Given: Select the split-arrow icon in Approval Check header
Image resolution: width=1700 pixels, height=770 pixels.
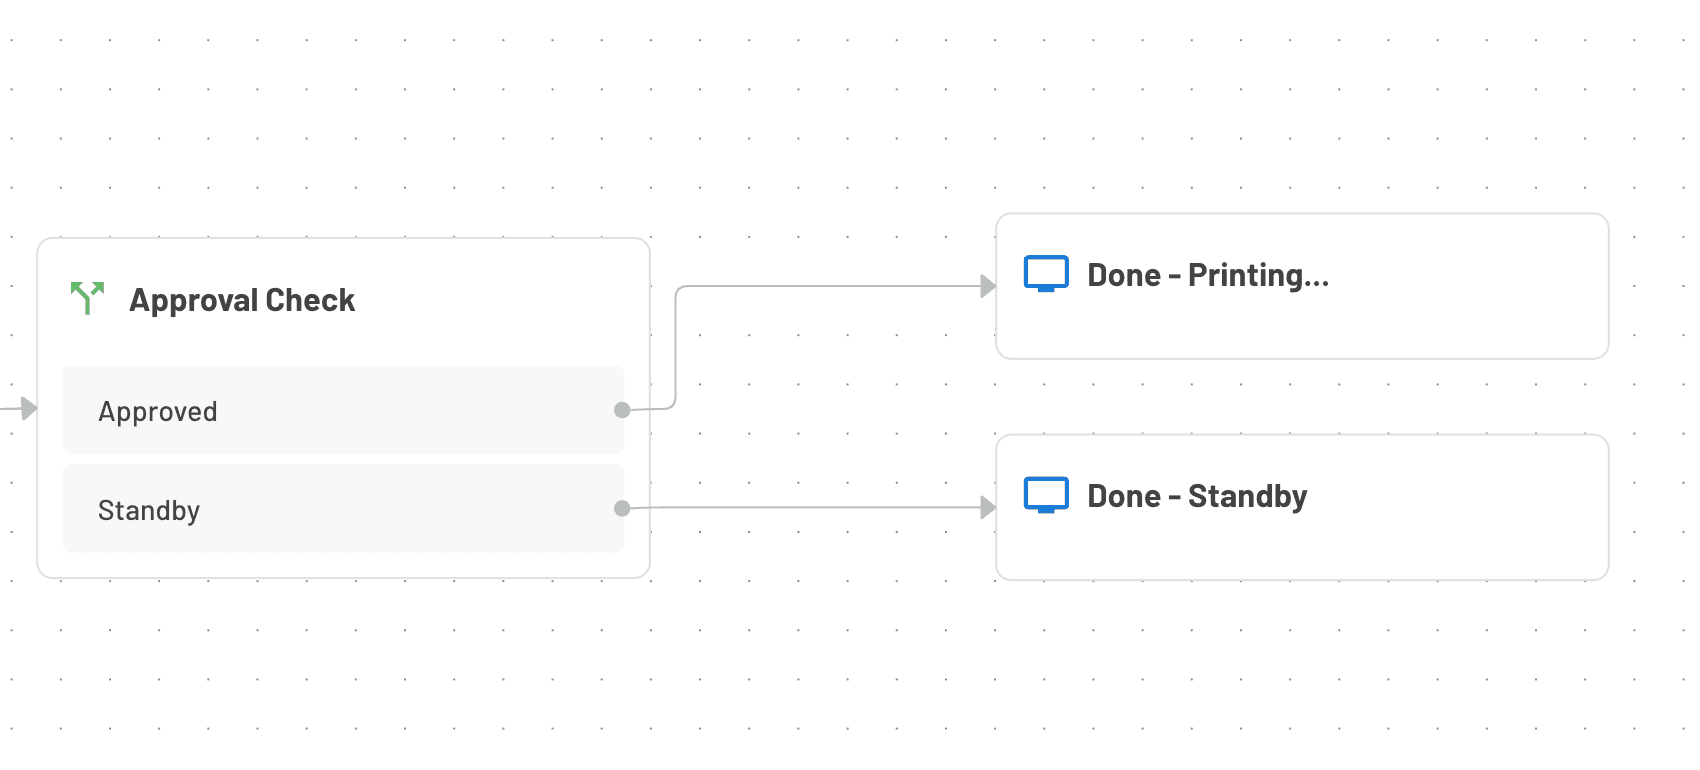Looking at the screenshot, I should tap(86, 297).
